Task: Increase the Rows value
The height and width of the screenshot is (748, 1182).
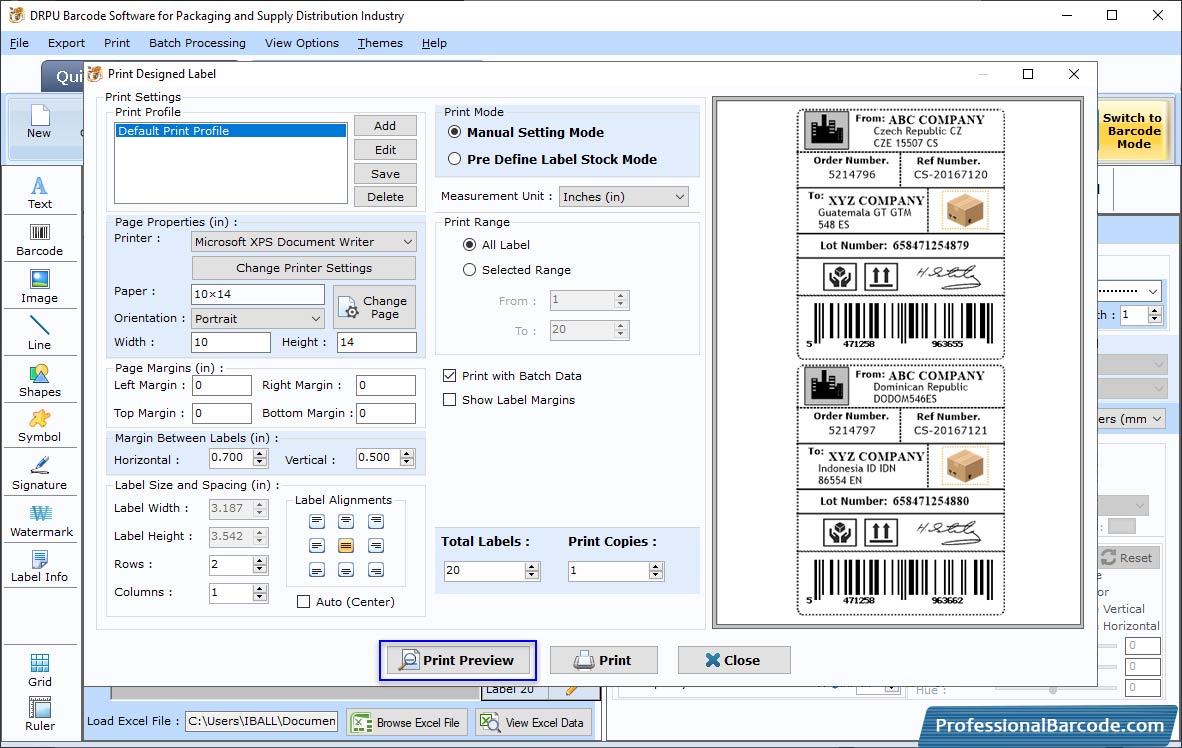Action: pyautogui.click(x=260, y=560)
